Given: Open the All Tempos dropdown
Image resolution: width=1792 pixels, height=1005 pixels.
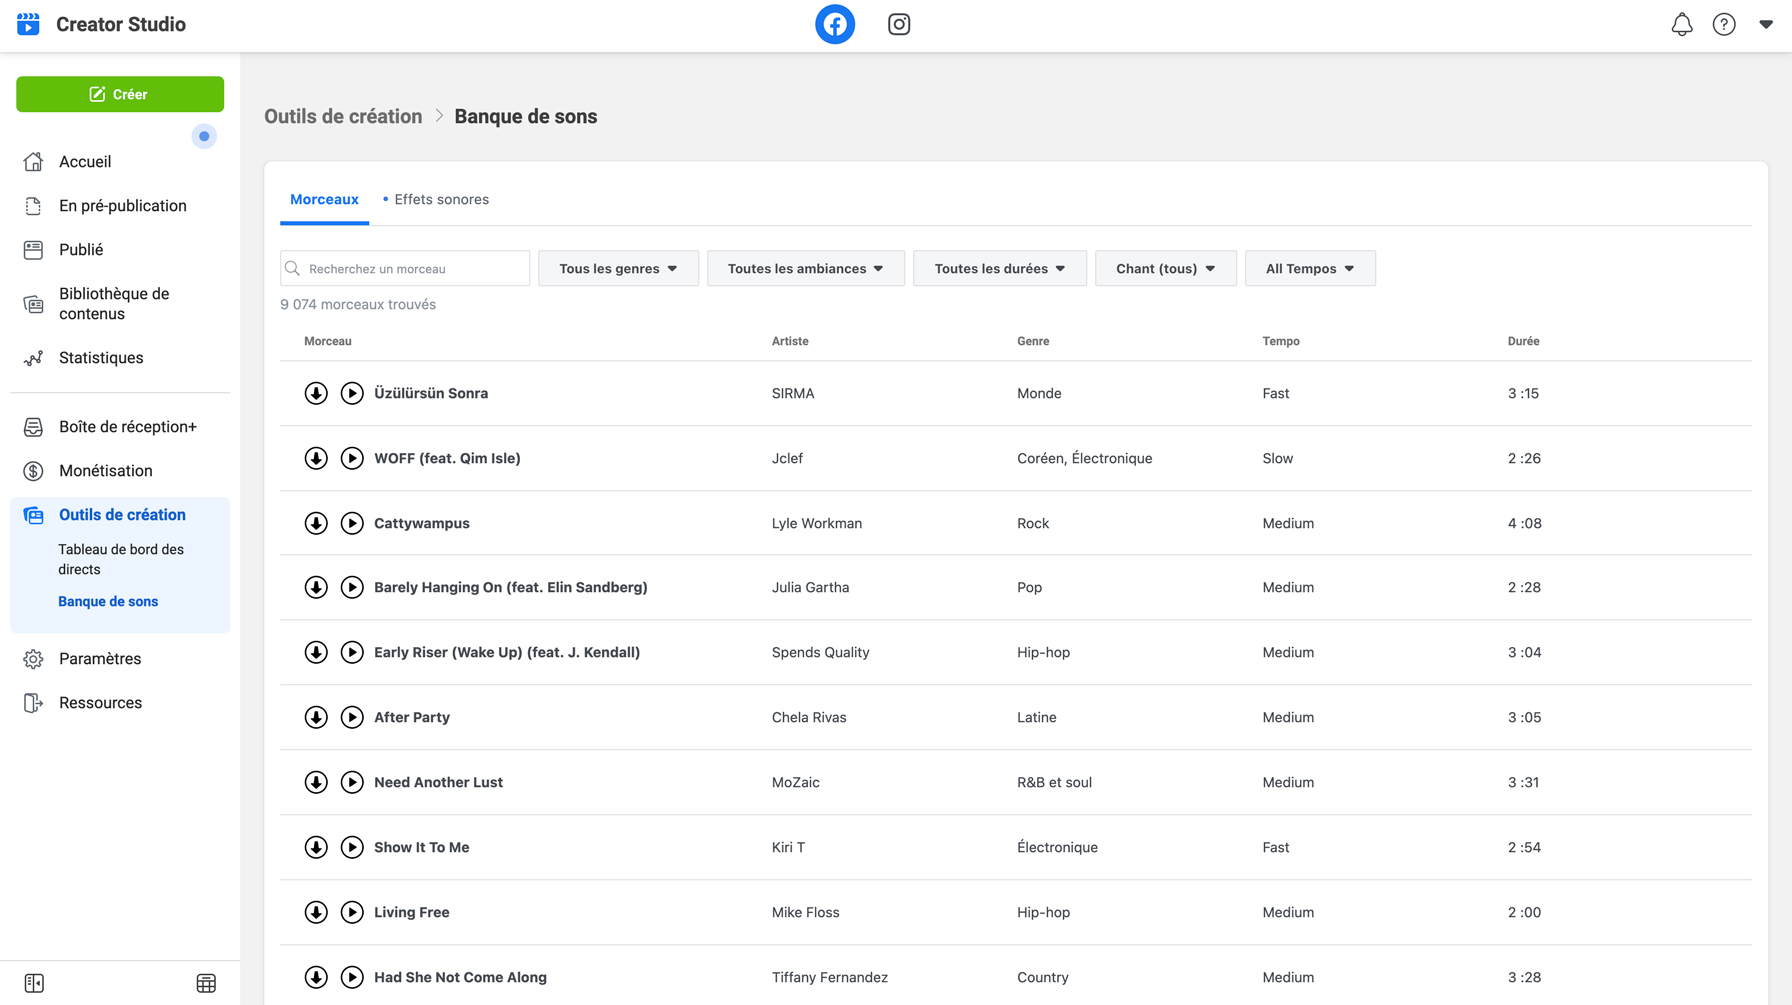Looking at the screenshot, I should point(1310,268).
